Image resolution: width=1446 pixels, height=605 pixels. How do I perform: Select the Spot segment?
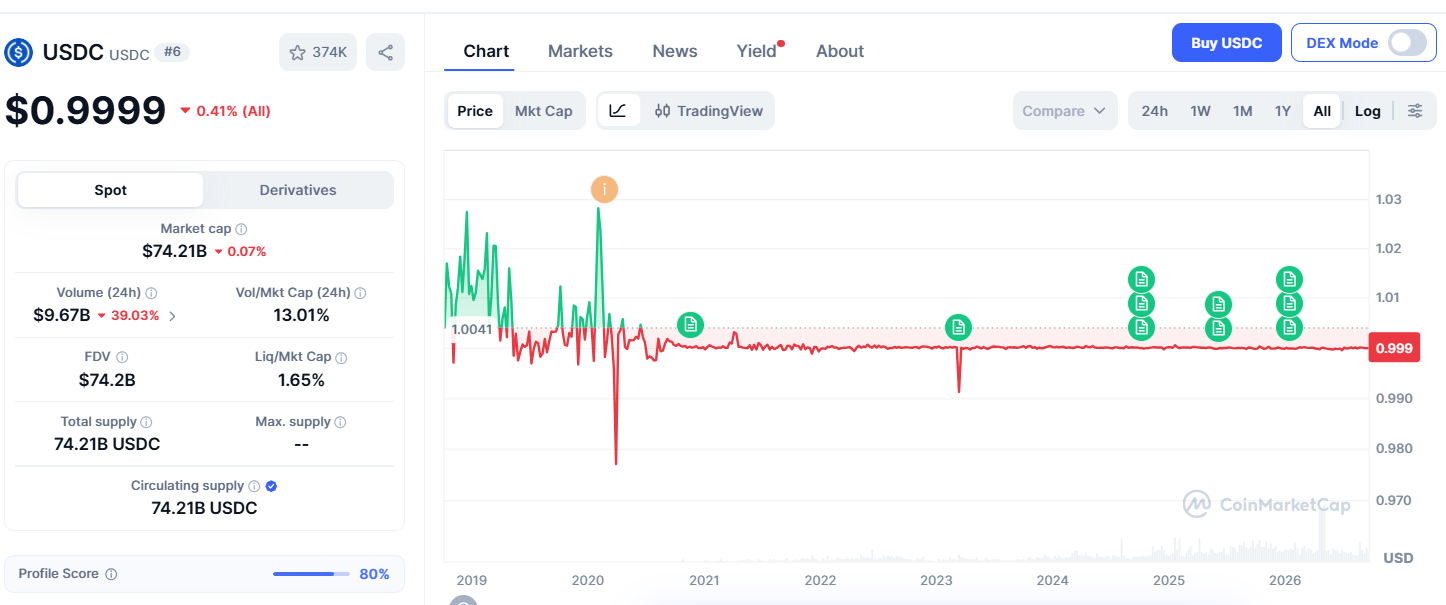click(110, 190)
